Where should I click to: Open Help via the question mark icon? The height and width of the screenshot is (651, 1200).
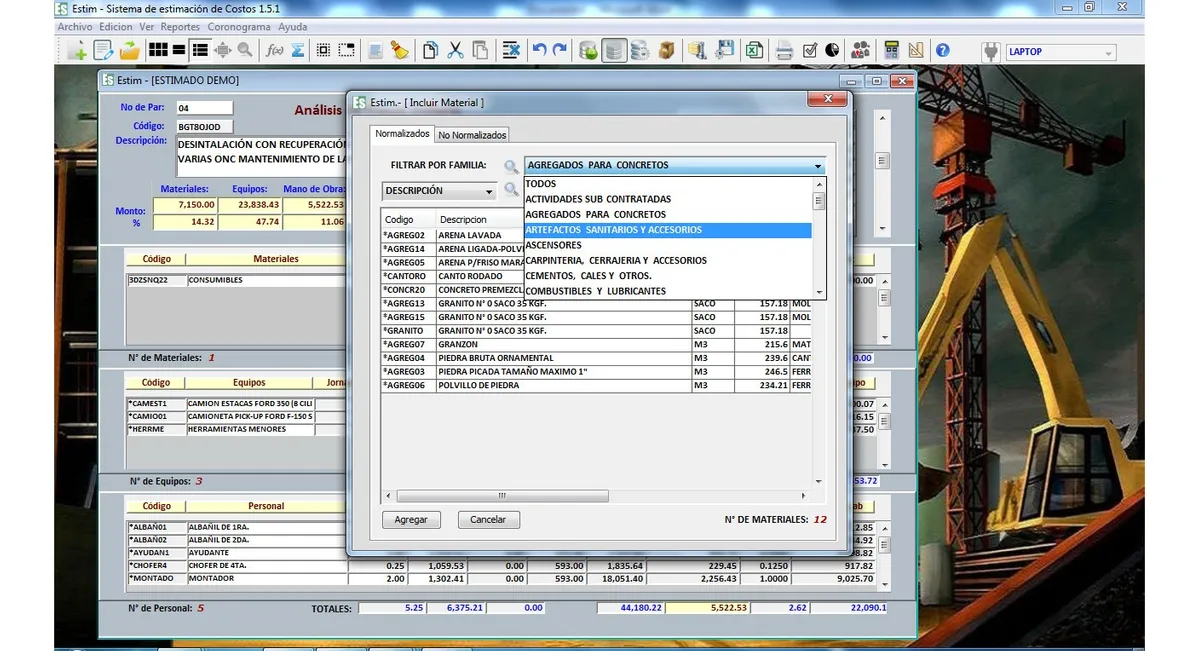tap(941, 49)
